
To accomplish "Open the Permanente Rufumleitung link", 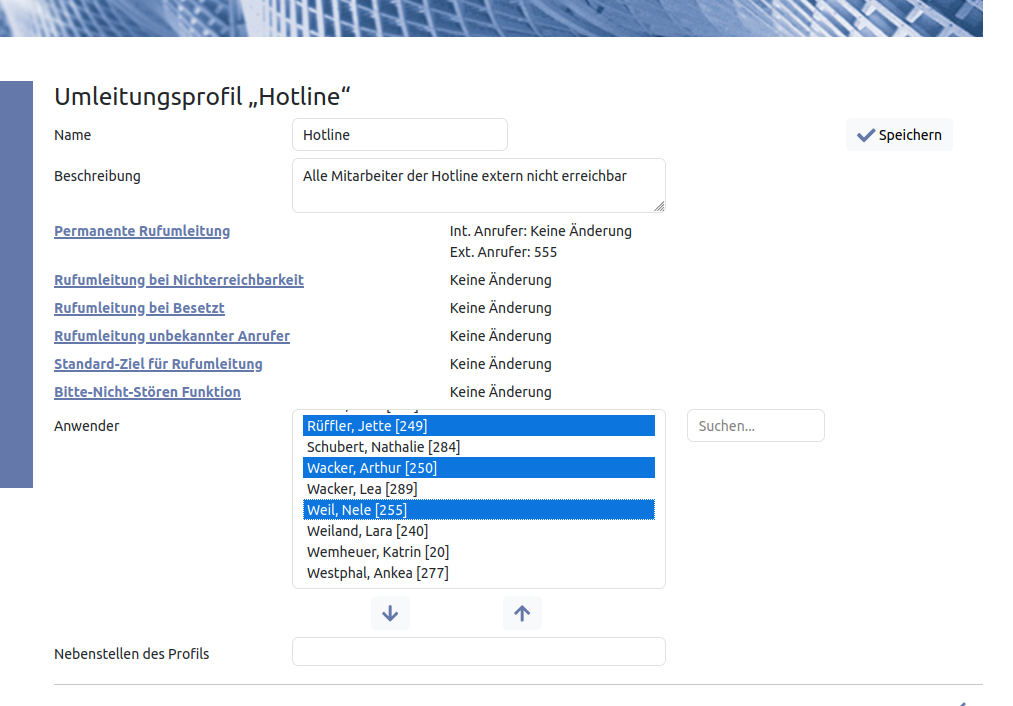I will [x=142, y=231].
